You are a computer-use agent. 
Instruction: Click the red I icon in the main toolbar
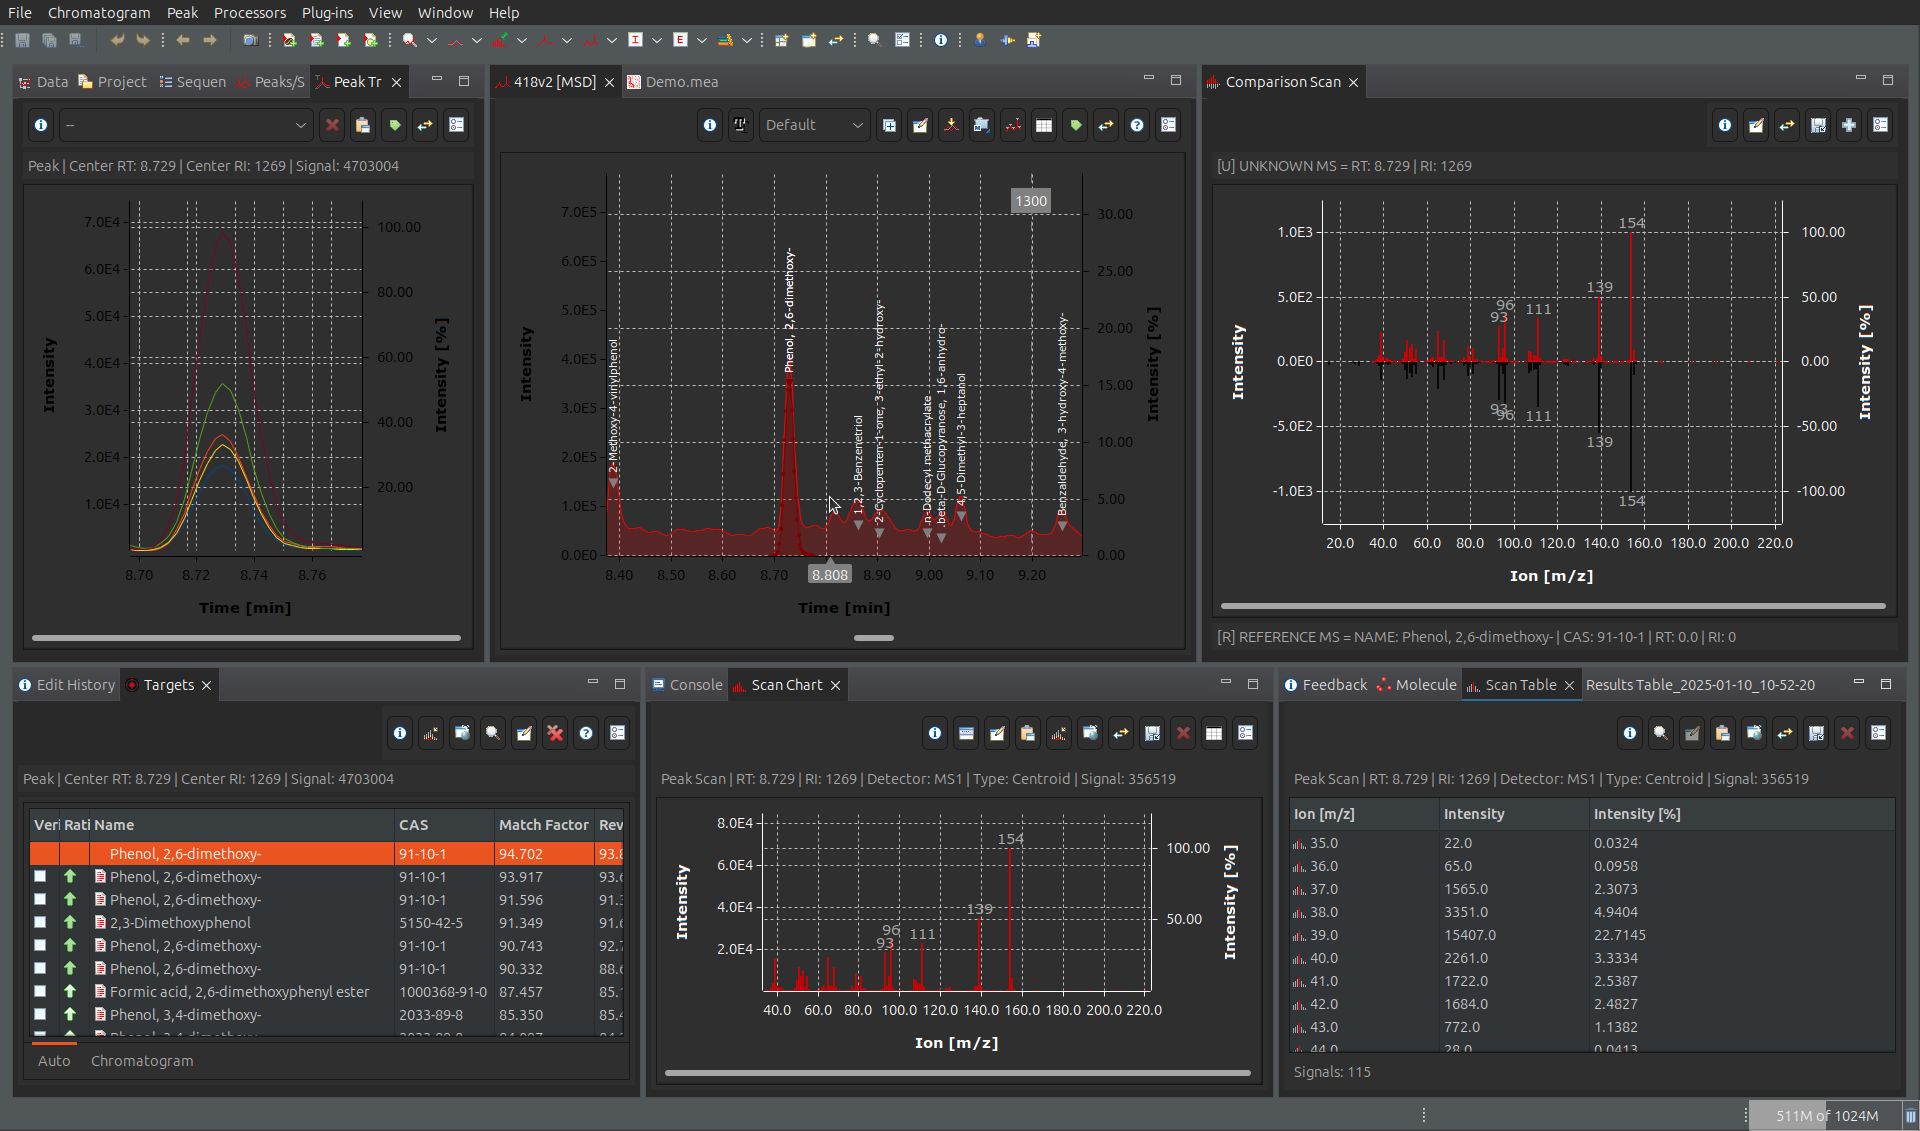coord(635,40)
